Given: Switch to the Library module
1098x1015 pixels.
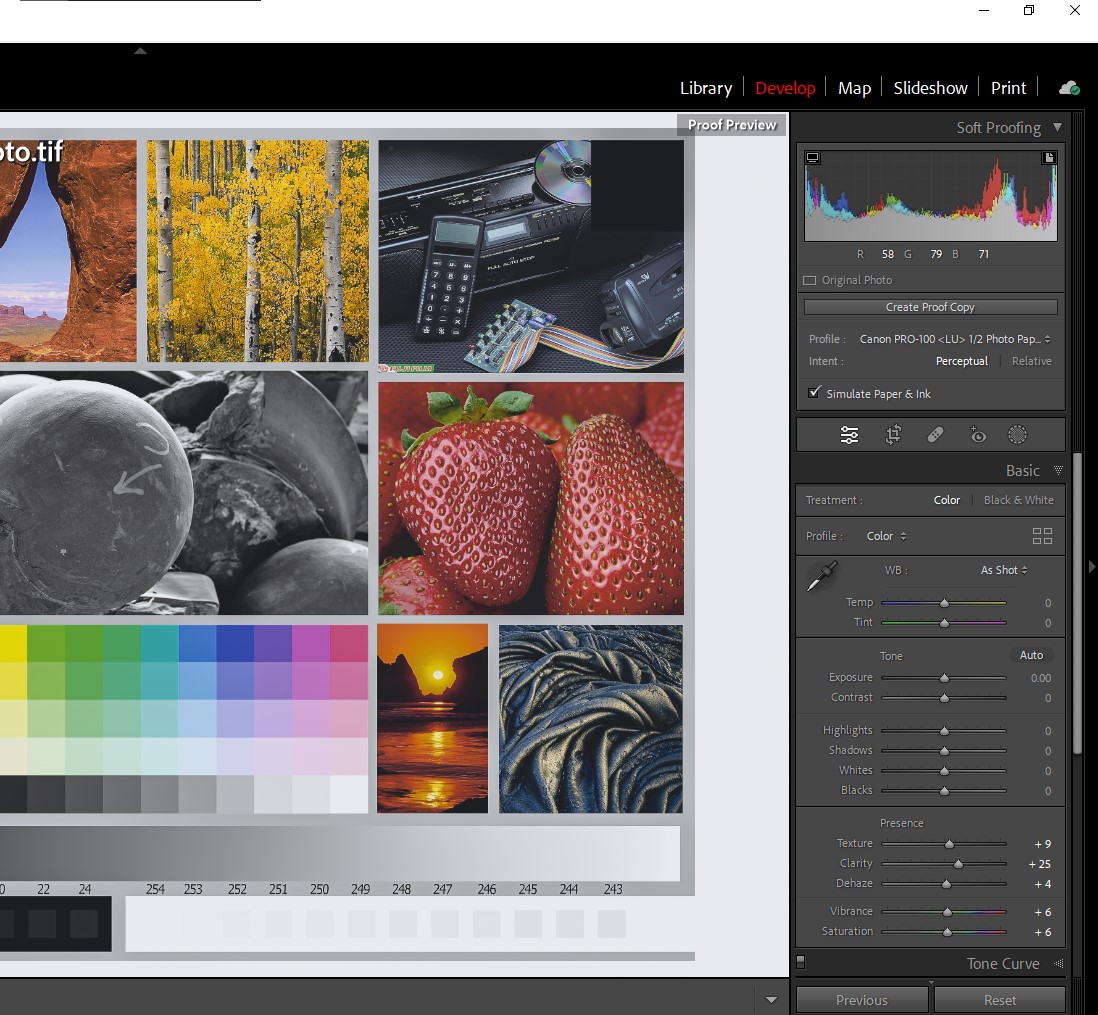Looking at the screenshot, I should click(705, 88).
